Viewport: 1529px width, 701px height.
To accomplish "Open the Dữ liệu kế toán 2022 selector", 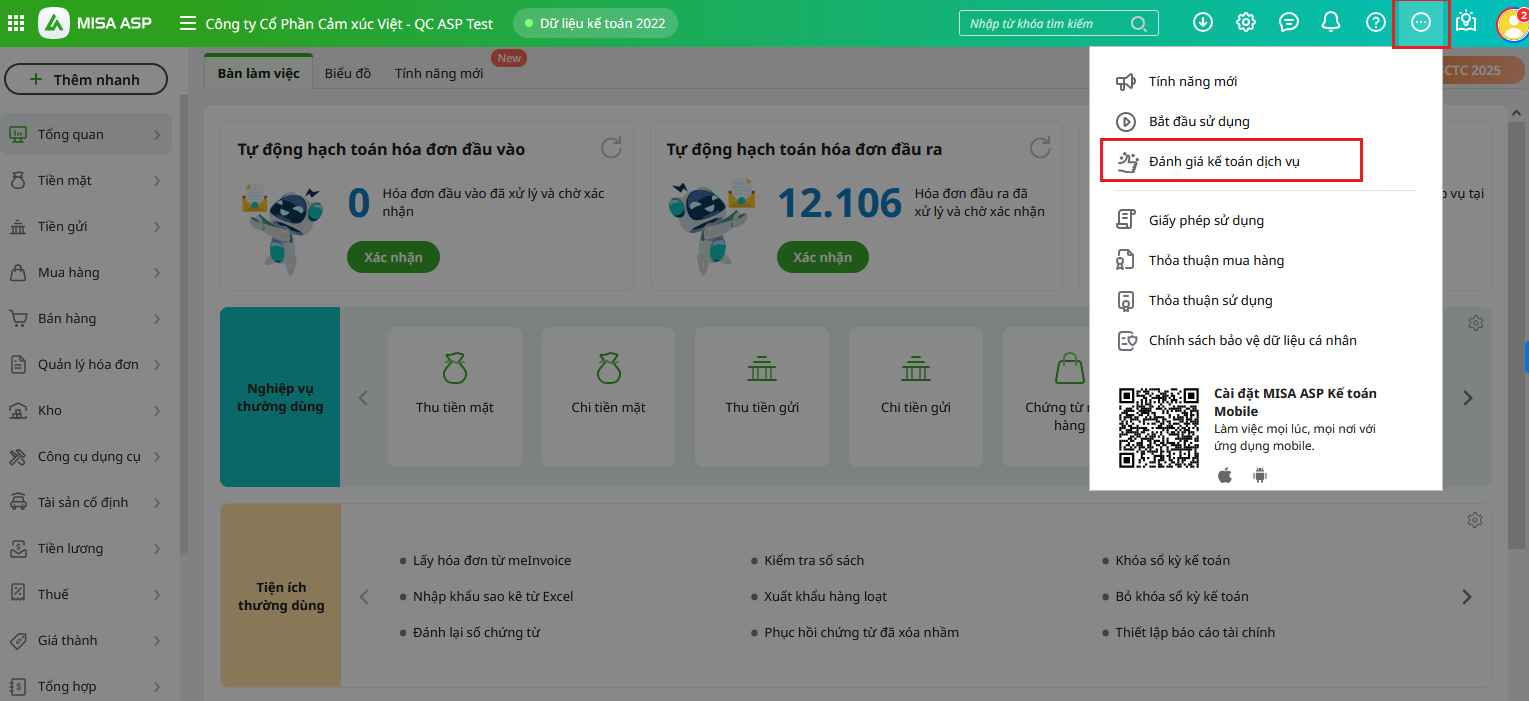I will (595, 23).
